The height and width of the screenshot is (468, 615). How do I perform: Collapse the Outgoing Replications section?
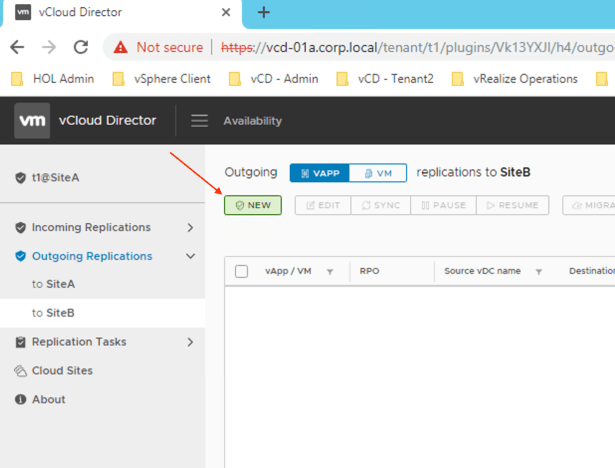point(190,257)
